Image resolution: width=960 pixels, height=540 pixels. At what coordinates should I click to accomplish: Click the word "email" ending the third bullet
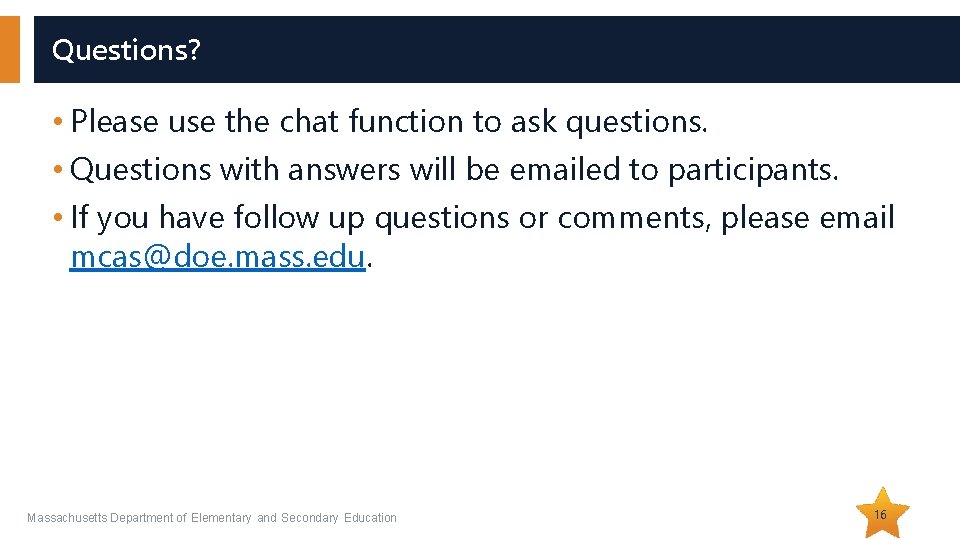point(857,217)
